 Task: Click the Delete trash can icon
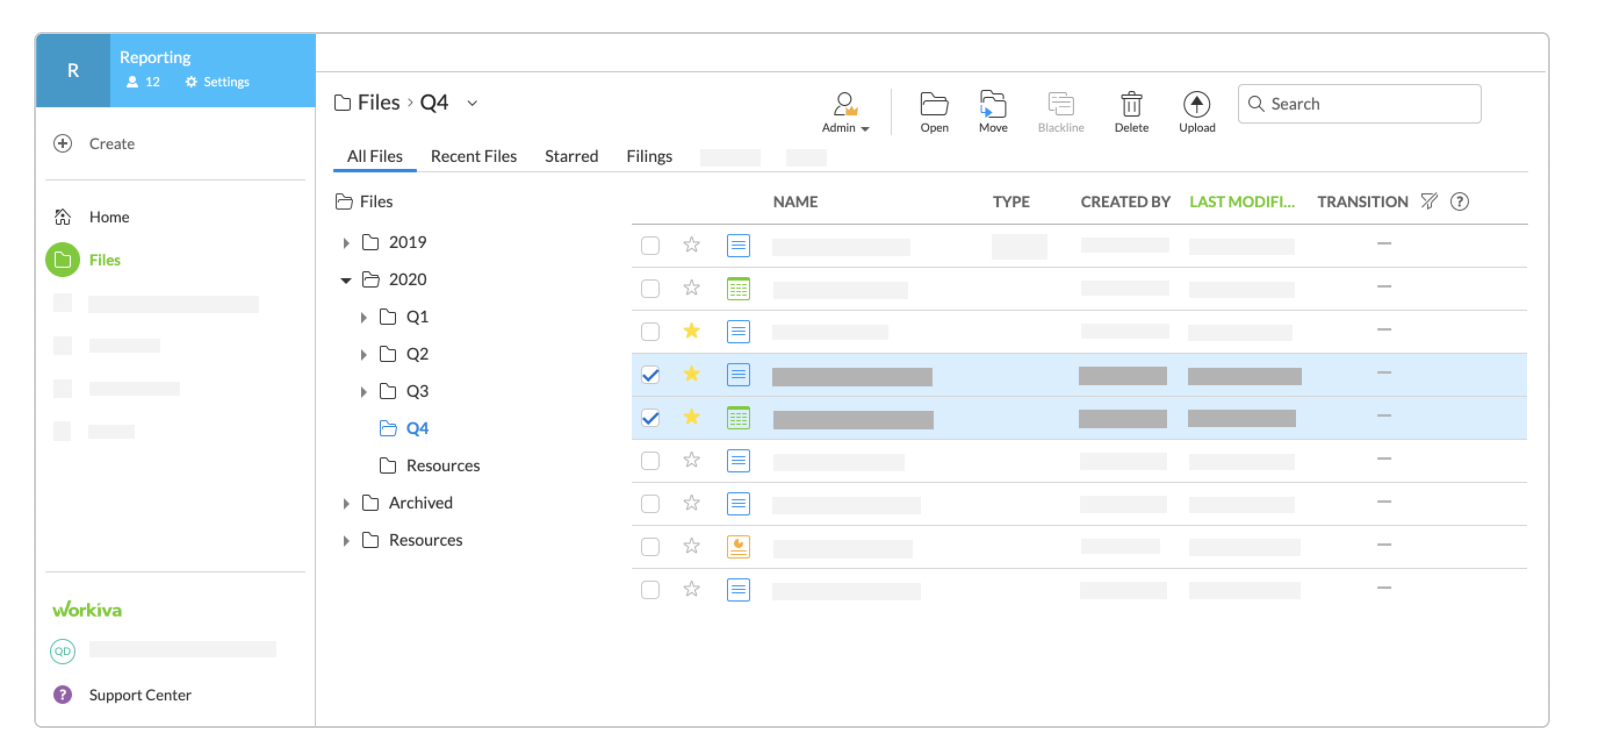pos(1131,105)
